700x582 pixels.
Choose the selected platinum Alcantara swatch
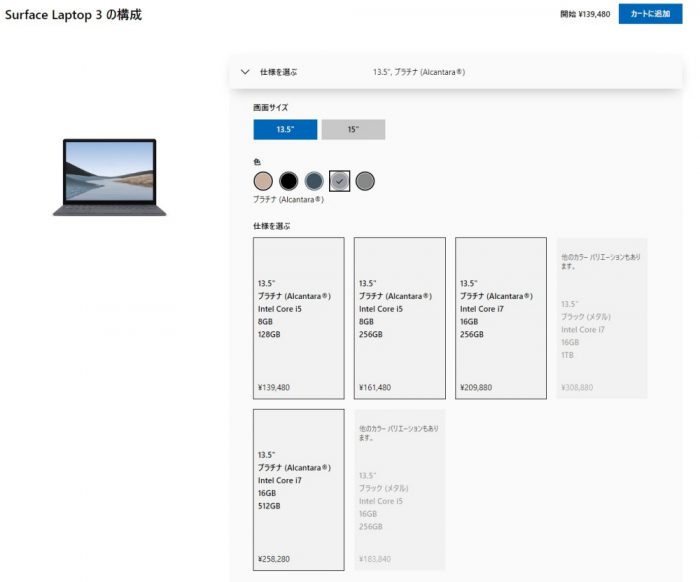coord(339,181)
